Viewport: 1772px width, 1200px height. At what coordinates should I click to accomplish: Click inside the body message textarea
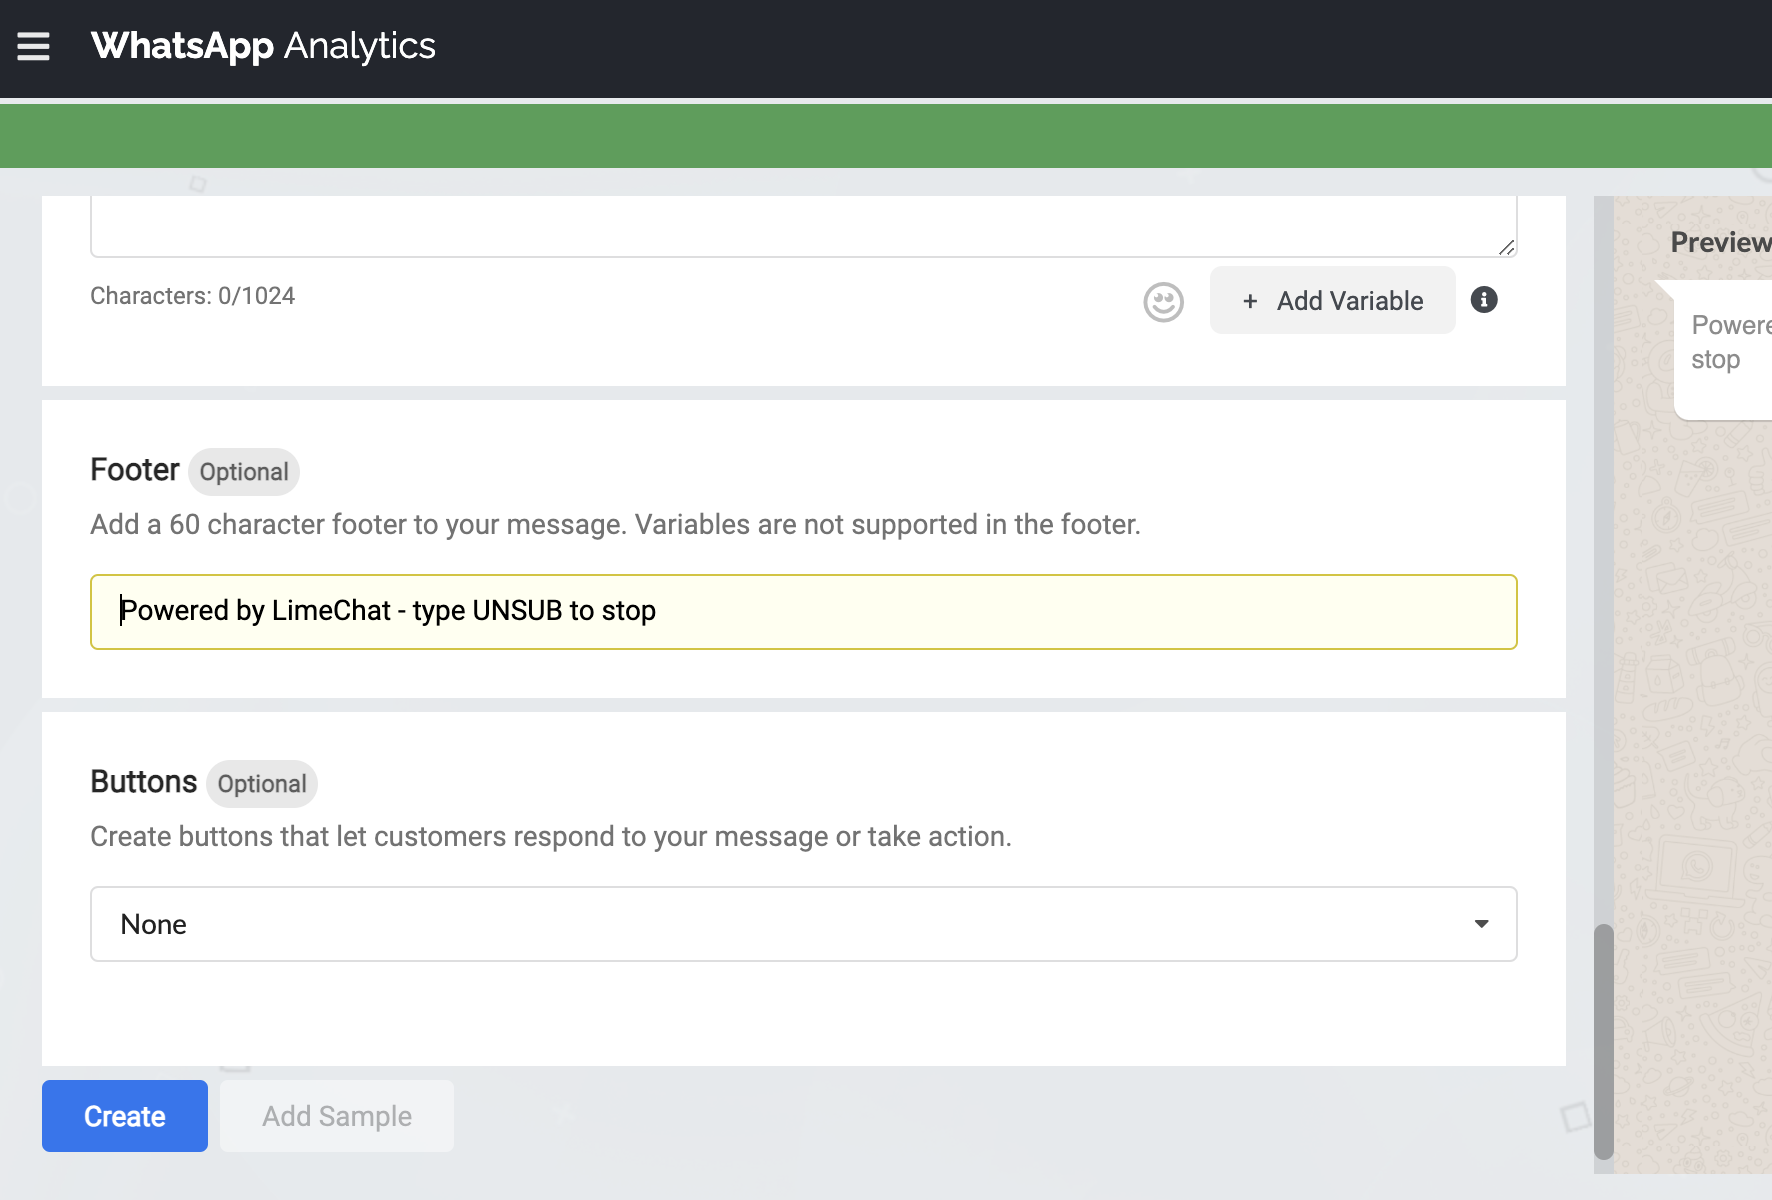tap(804, 226)
